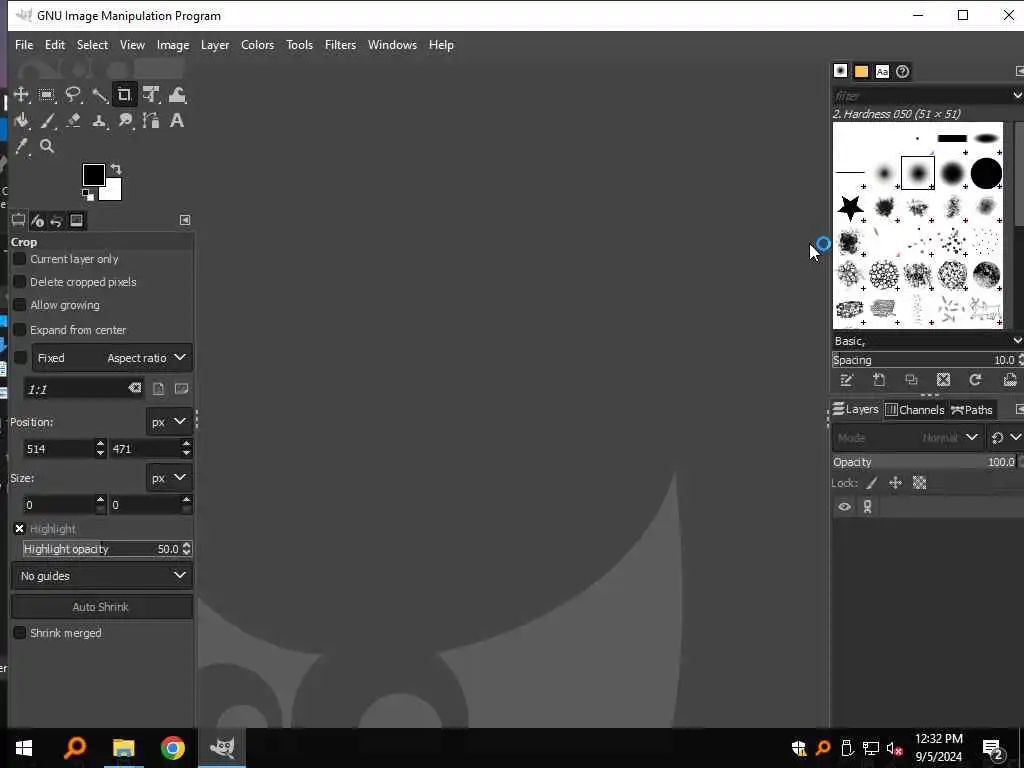1024x768 pixels.
Task: Swap foreground and background colors
Action: click(x=116, y=169)
